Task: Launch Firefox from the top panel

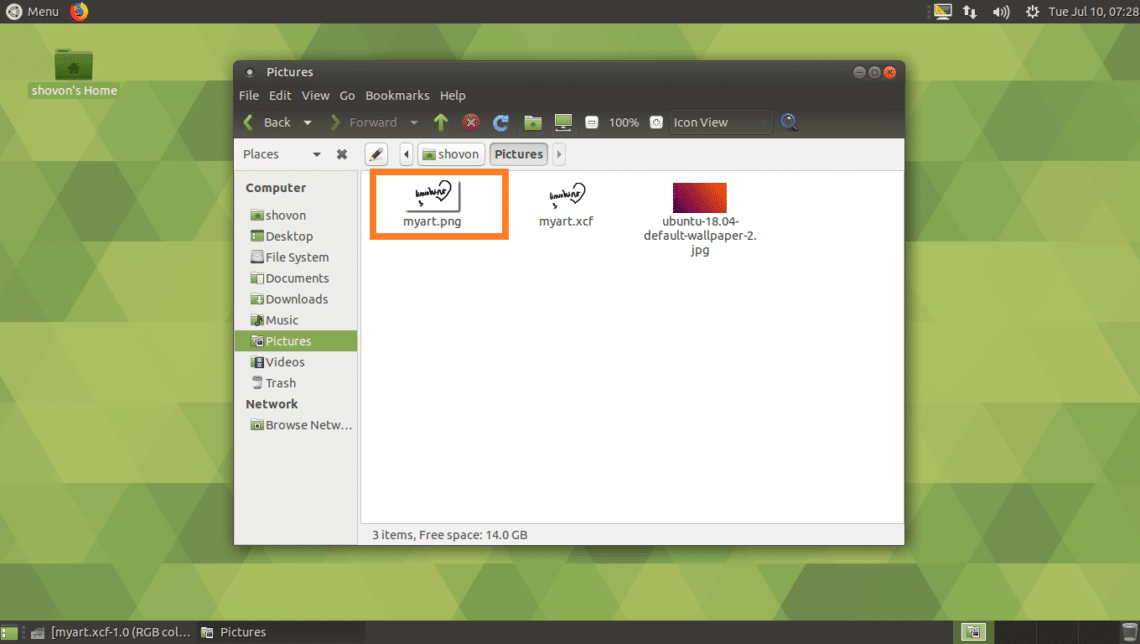Action: (79, 12)
